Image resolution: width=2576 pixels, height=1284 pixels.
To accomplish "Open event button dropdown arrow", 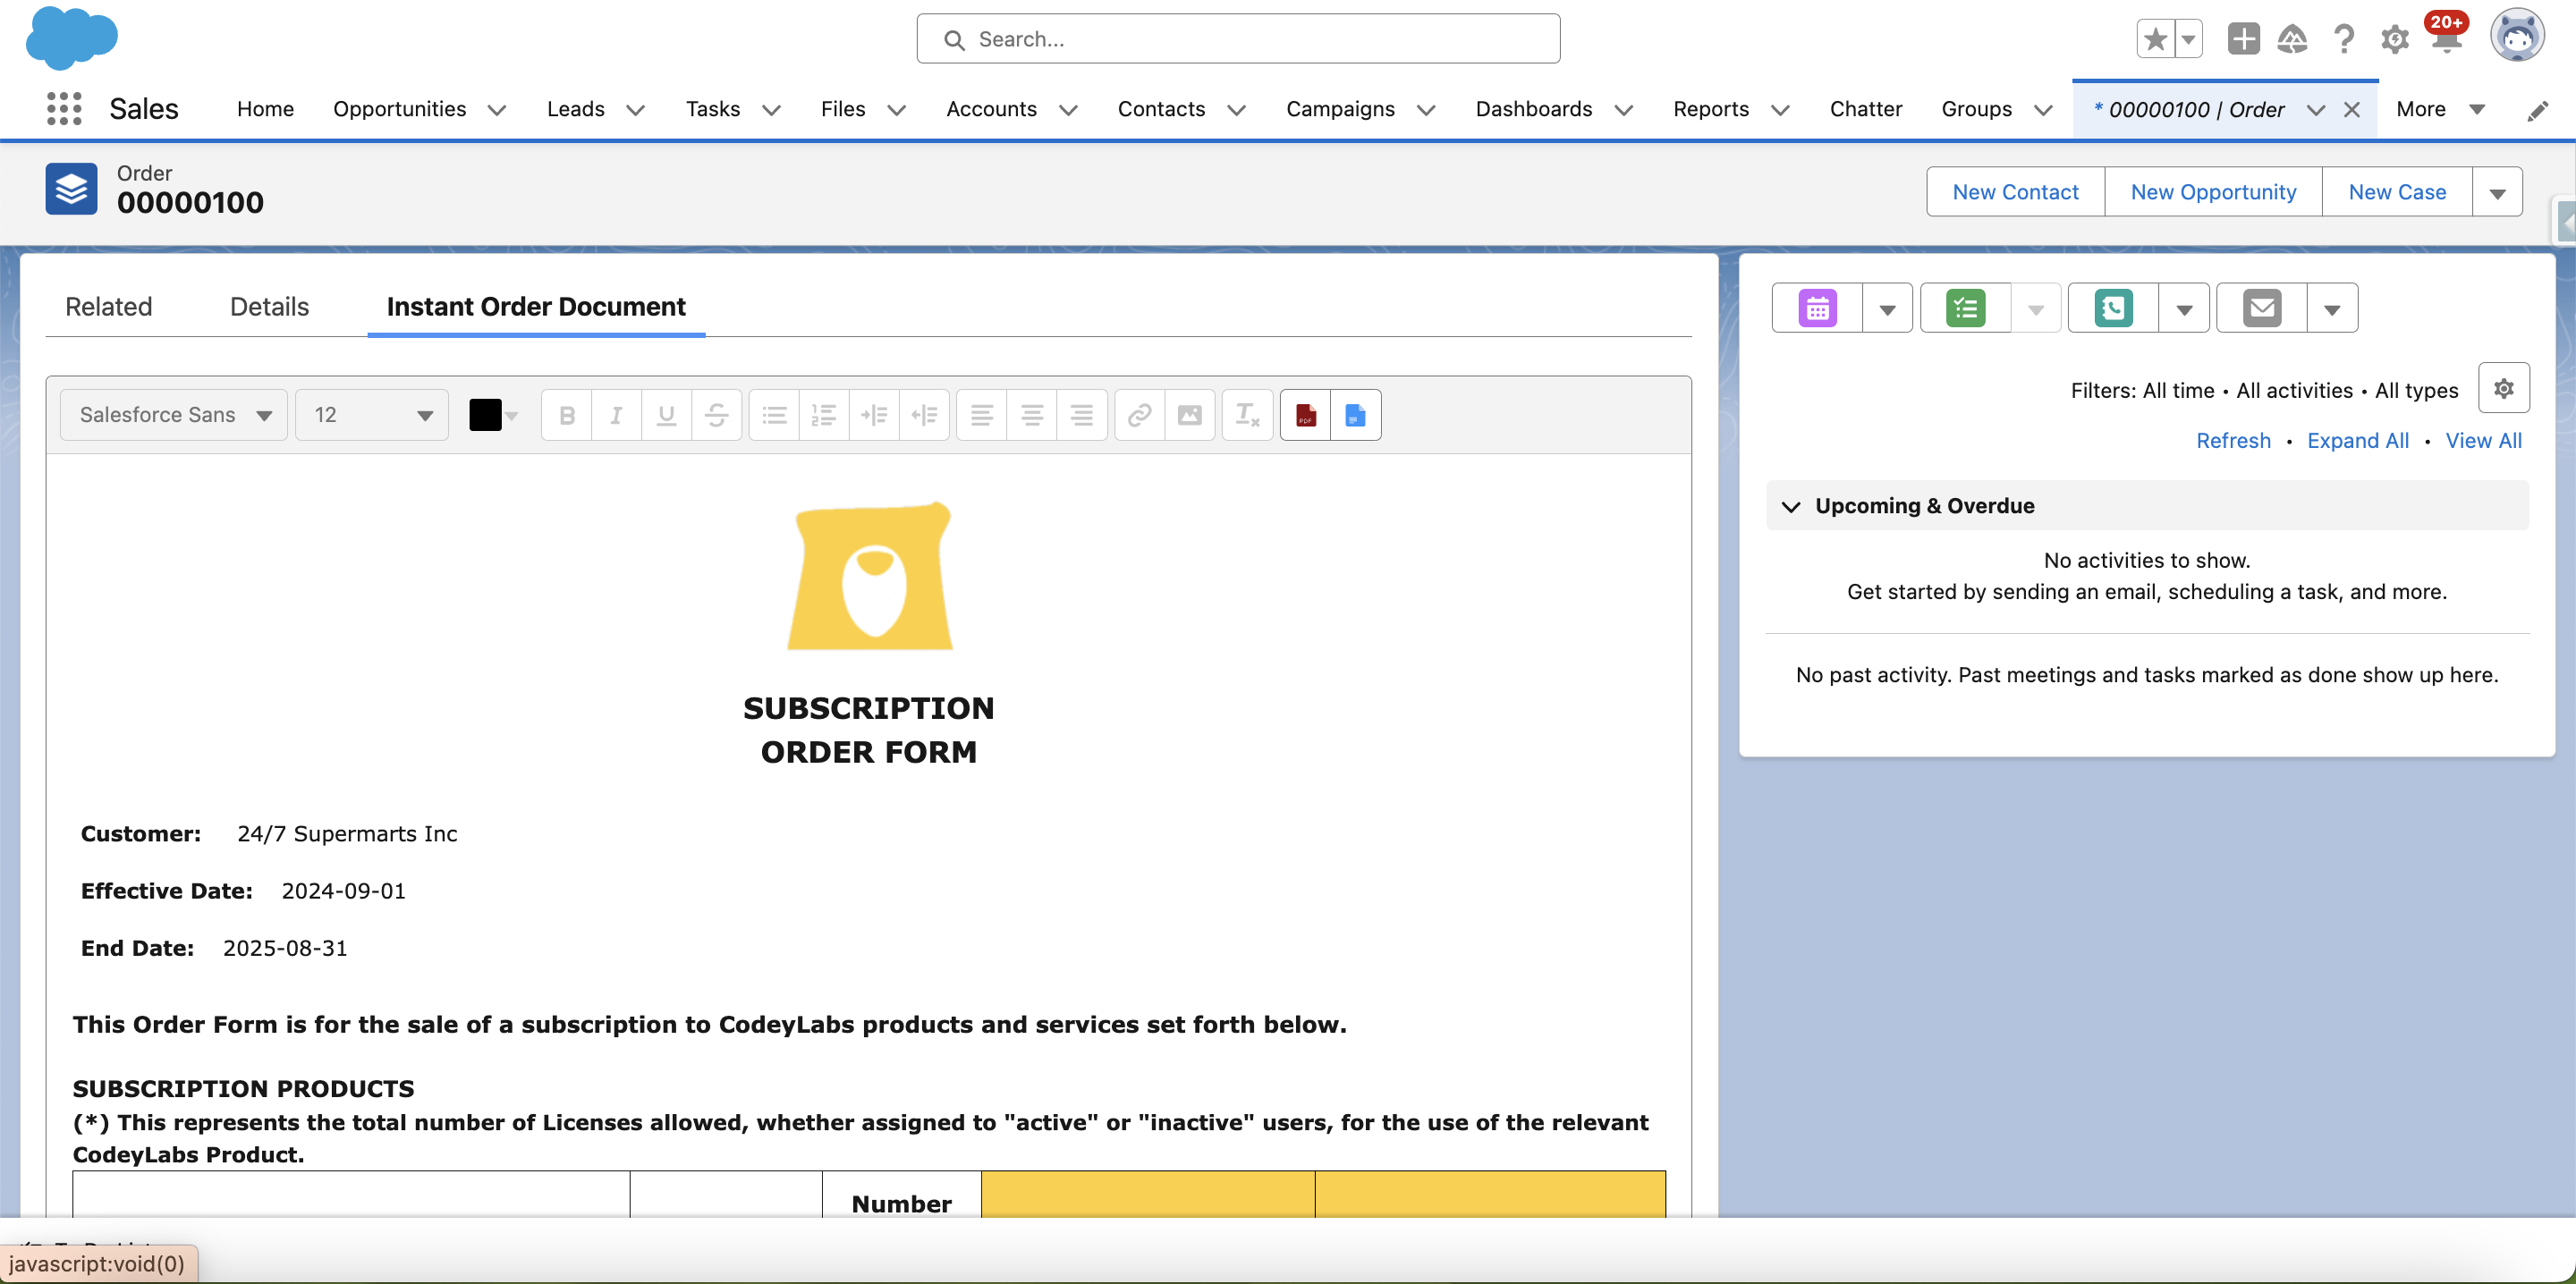I will 1887,308.
